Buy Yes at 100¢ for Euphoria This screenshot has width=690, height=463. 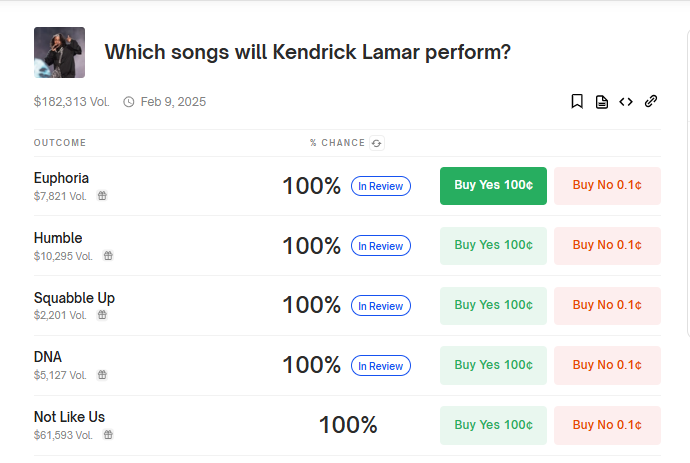click(493, 186)
